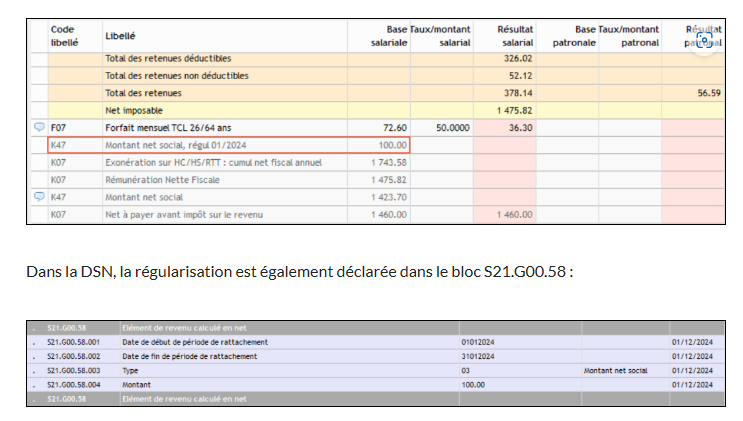The height and width of the screenshot is (421, 743).
Task: Click the 'Total des retenues' row label
Action: (144, 93)
